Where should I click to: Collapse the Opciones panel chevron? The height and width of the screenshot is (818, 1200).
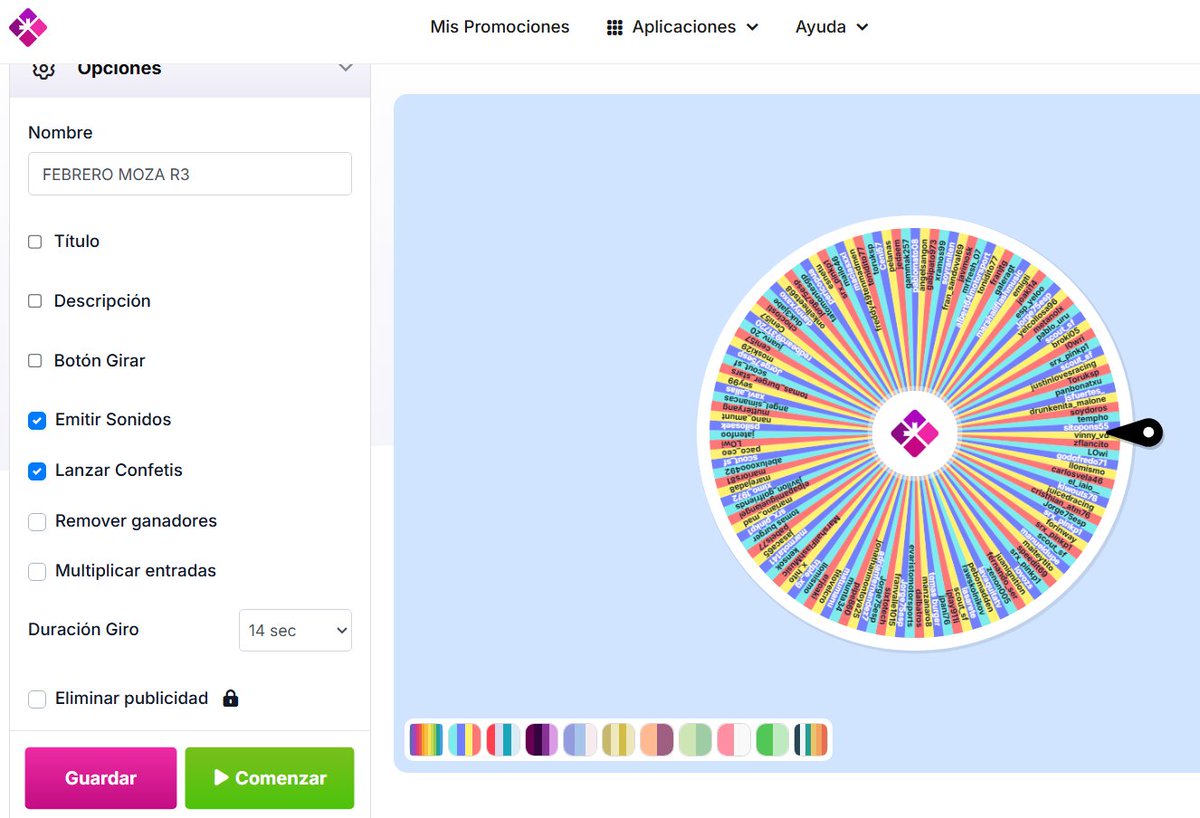tap(346, 68)
